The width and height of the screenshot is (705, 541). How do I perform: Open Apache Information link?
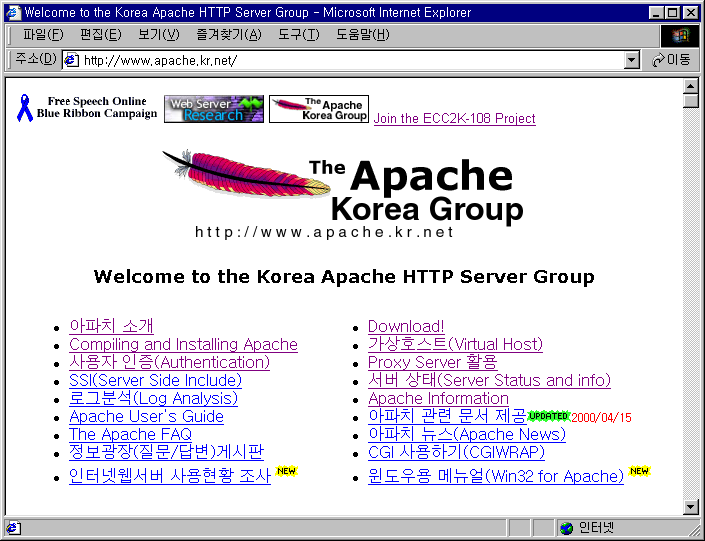coord(438,398)
